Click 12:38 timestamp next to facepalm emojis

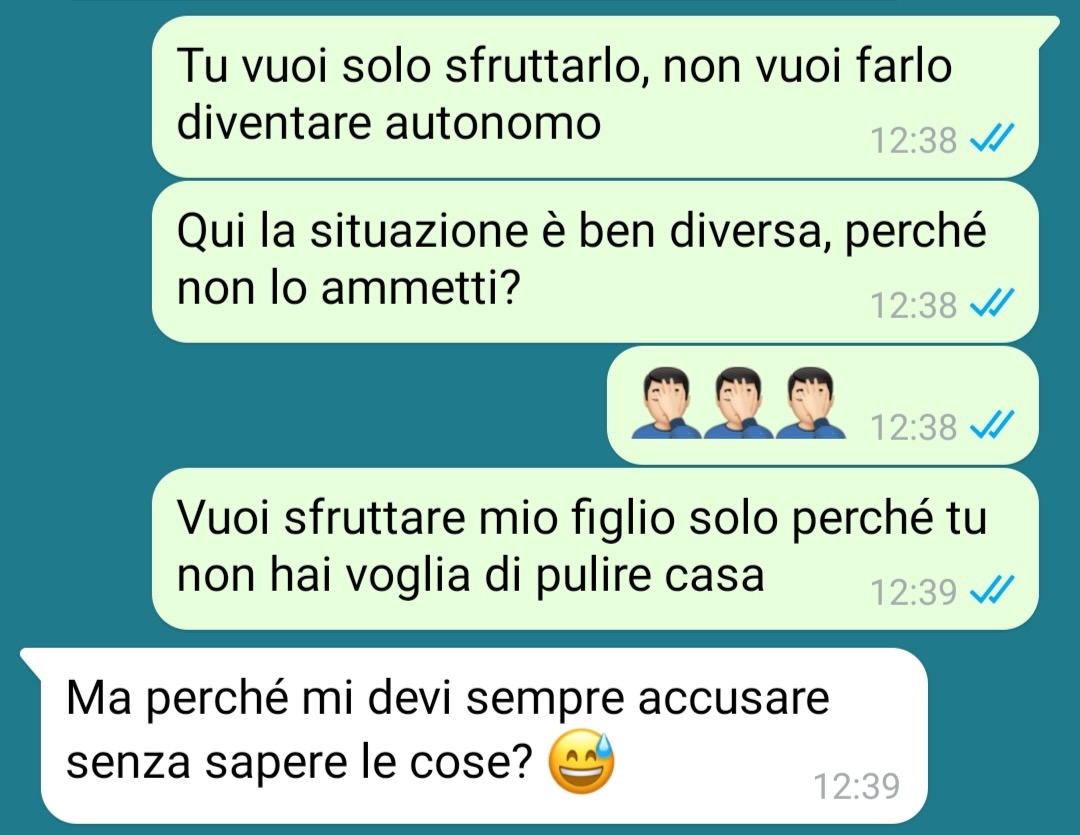click(x=913, y=426)
